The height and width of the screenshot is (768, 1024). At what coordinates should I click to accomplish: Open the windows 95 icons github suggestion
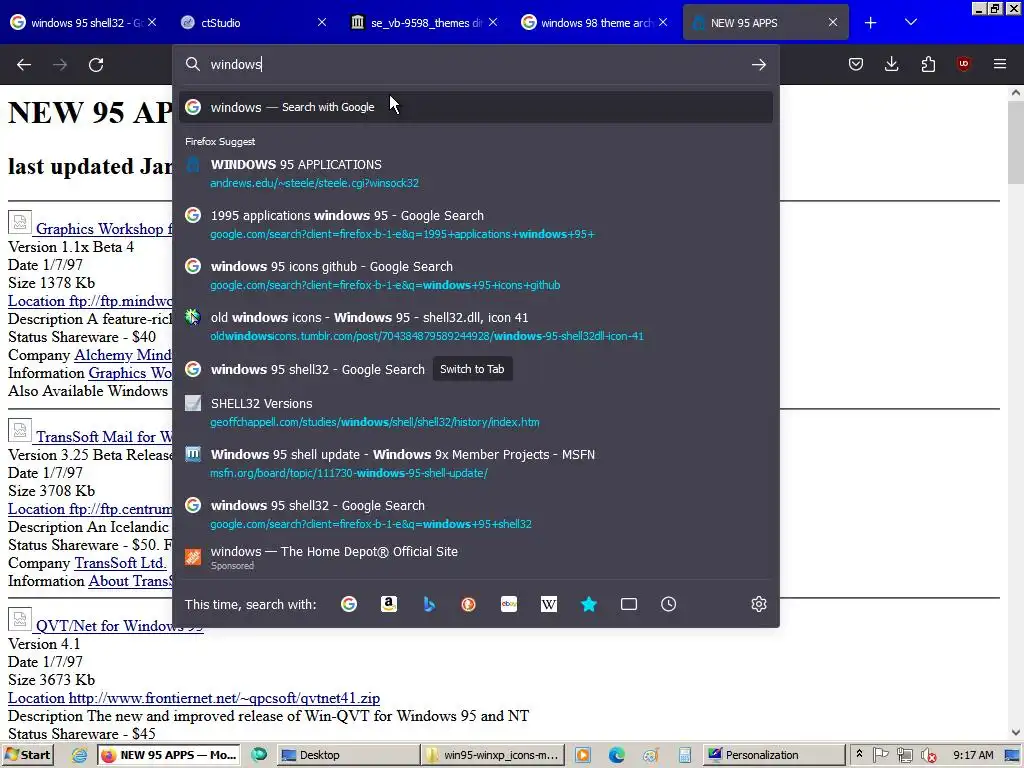476,275
